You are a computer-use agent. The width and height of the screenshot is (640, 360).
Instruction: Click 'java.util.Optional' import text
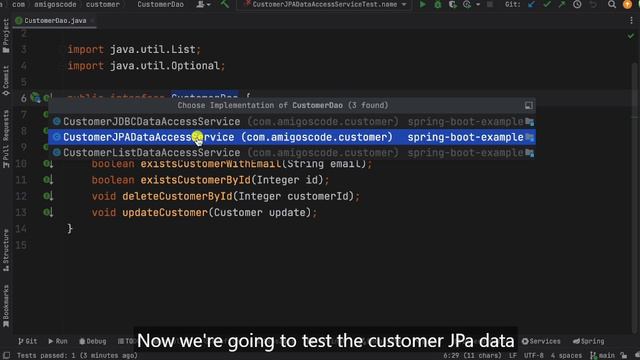point(165,66)
